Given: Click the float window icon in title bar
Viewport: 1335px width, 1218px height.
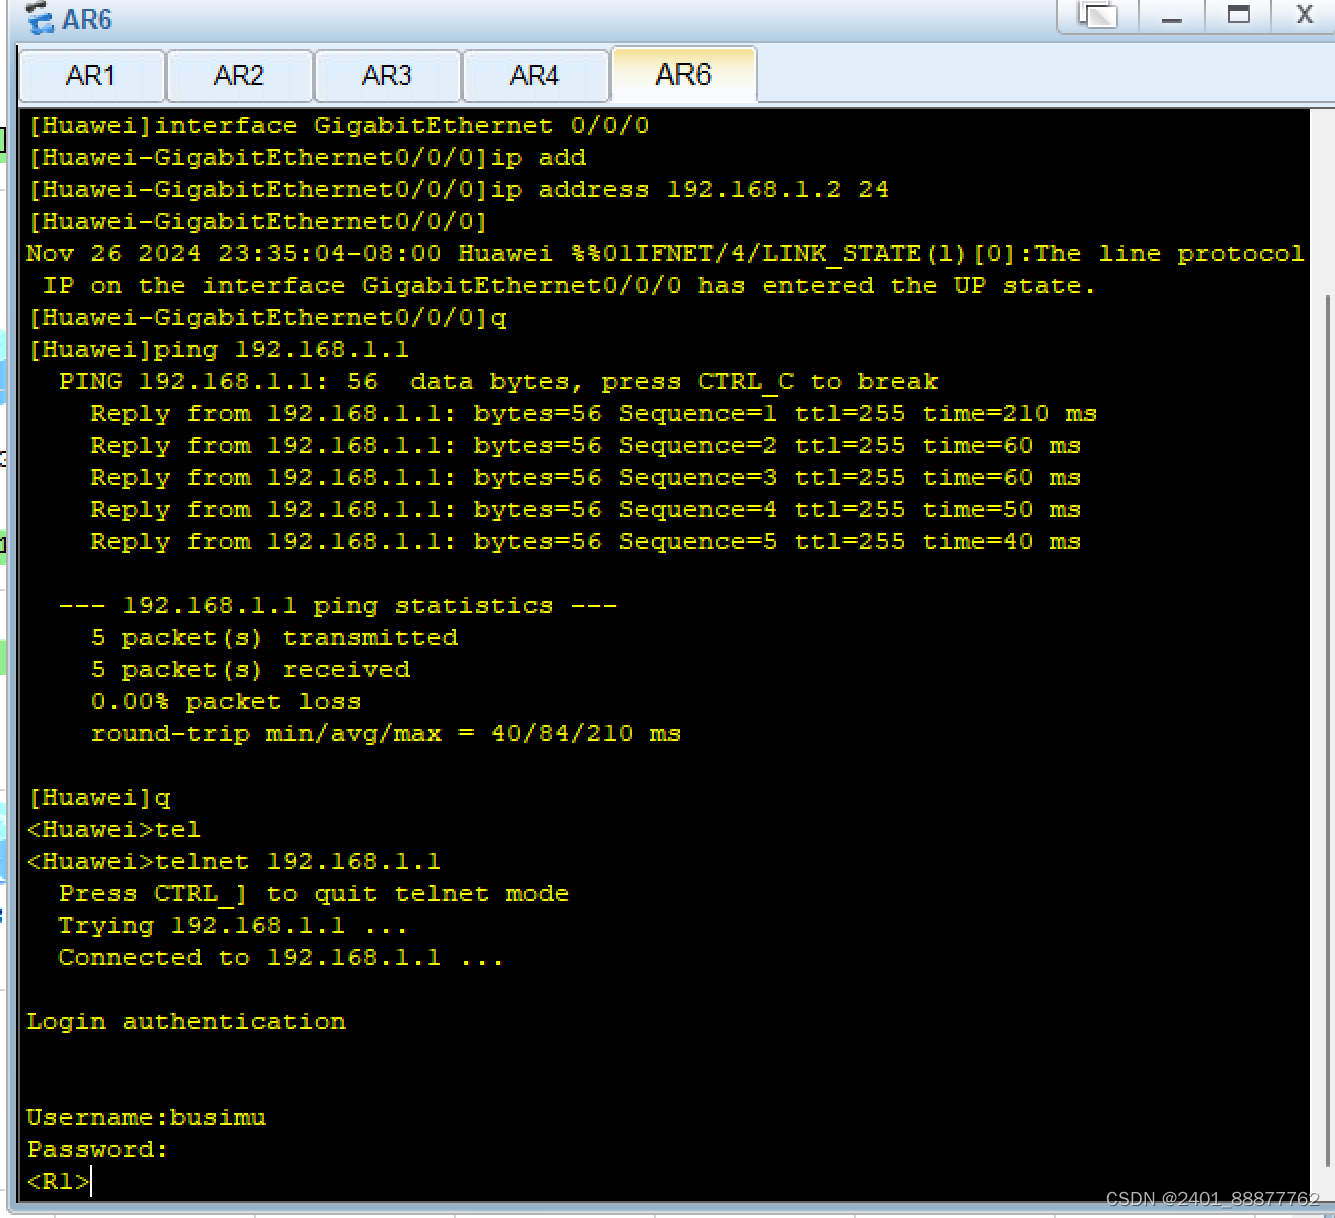Looking at the screenshot, I should 1097,16.
